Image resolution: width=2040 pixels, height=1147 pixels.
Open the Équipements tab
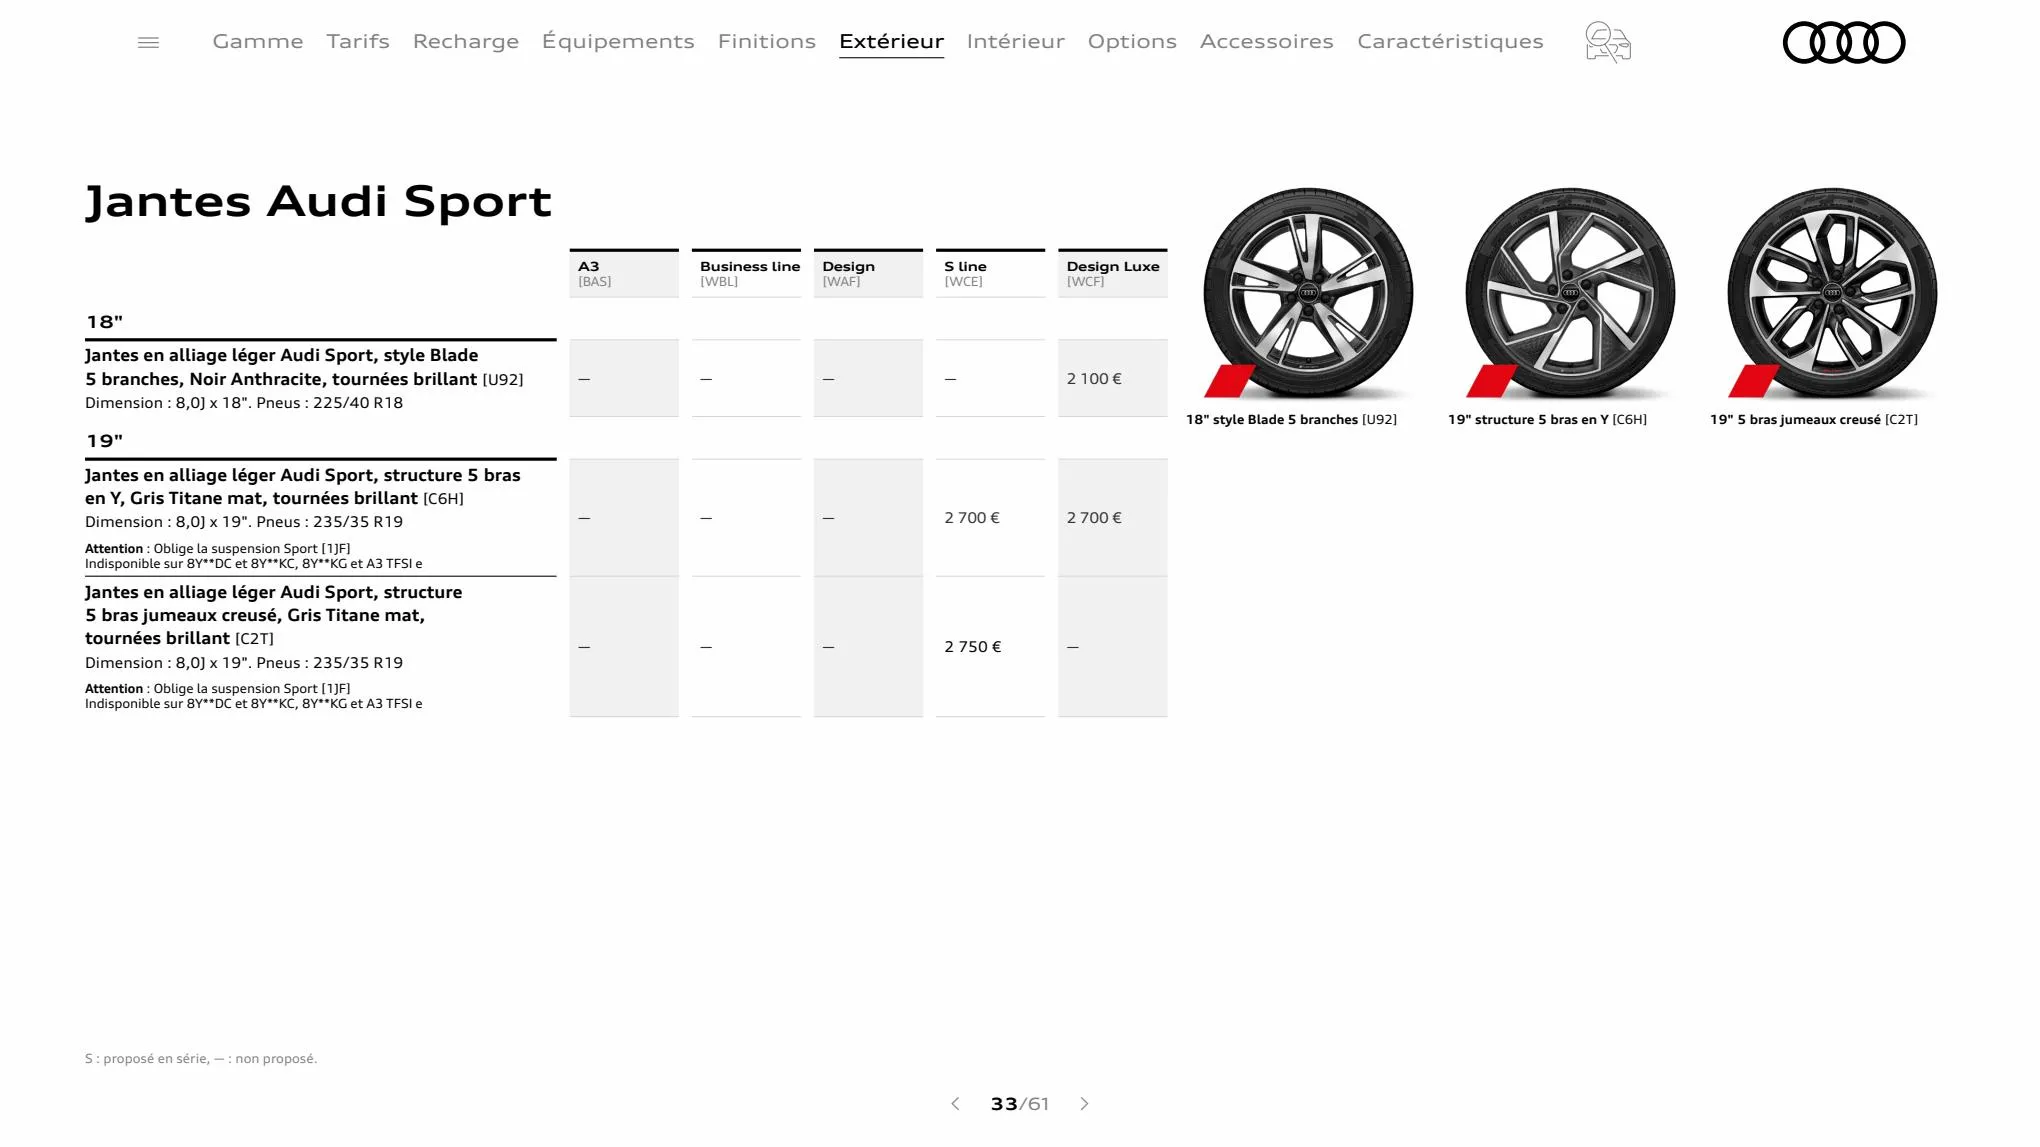click(618, 41)
